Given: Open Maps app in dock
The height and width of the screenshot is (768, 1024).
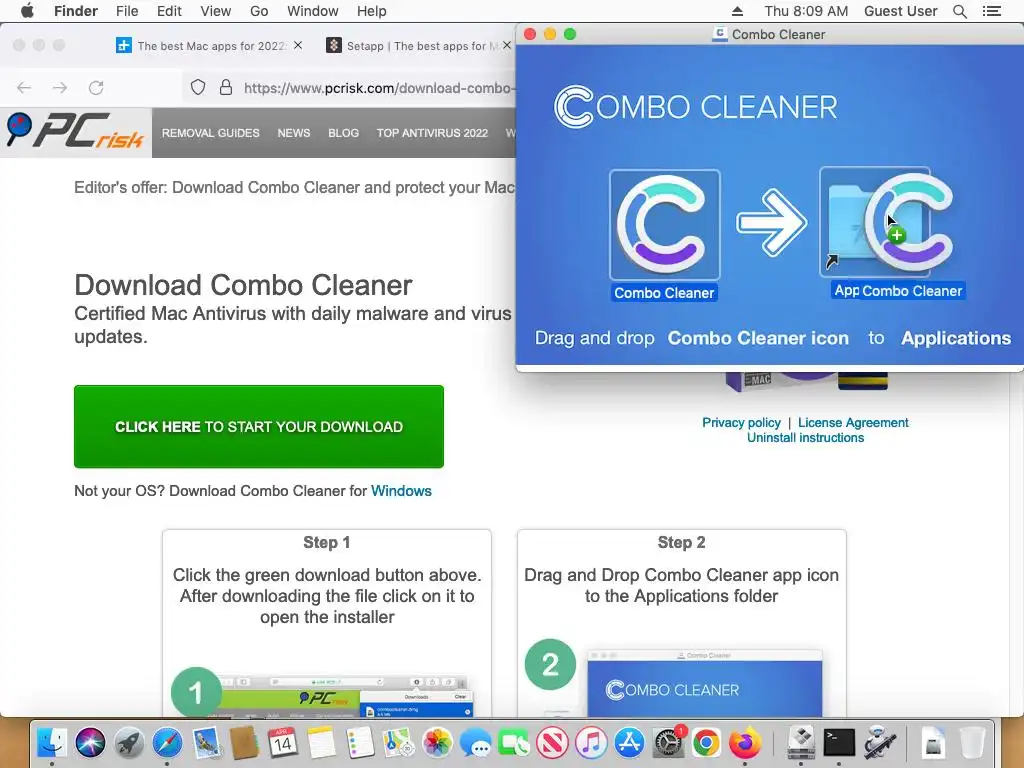Looking at the screenshot, I should [398, 743].
